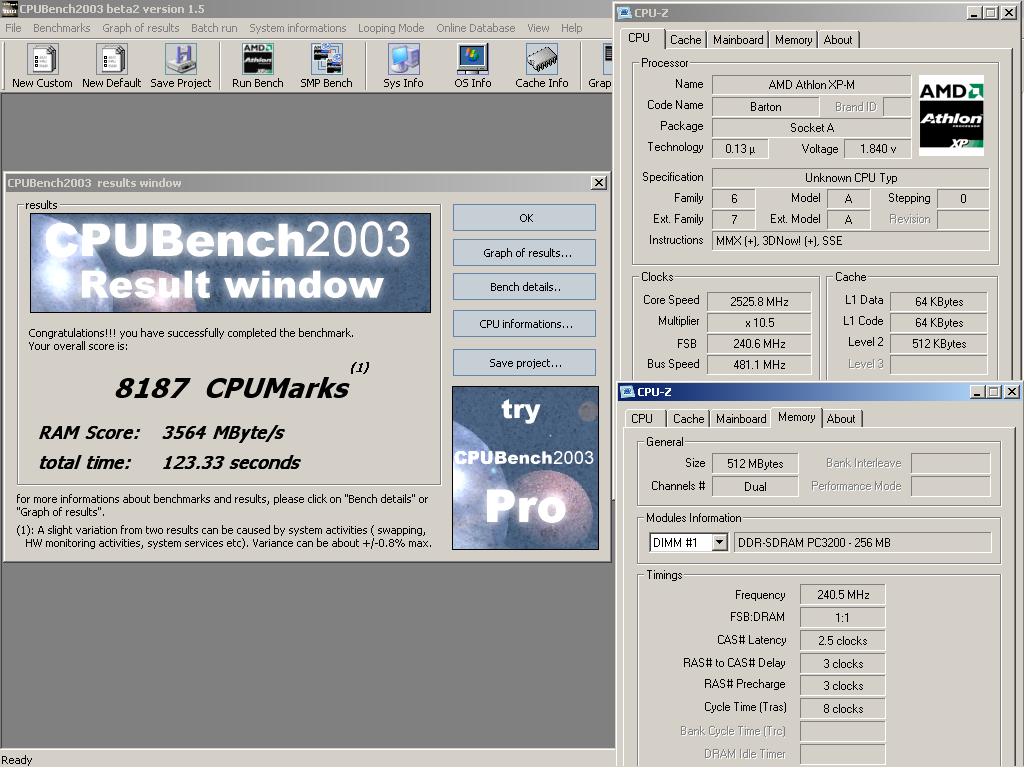
Task: Open the View menu
Action: coord(538,28)
